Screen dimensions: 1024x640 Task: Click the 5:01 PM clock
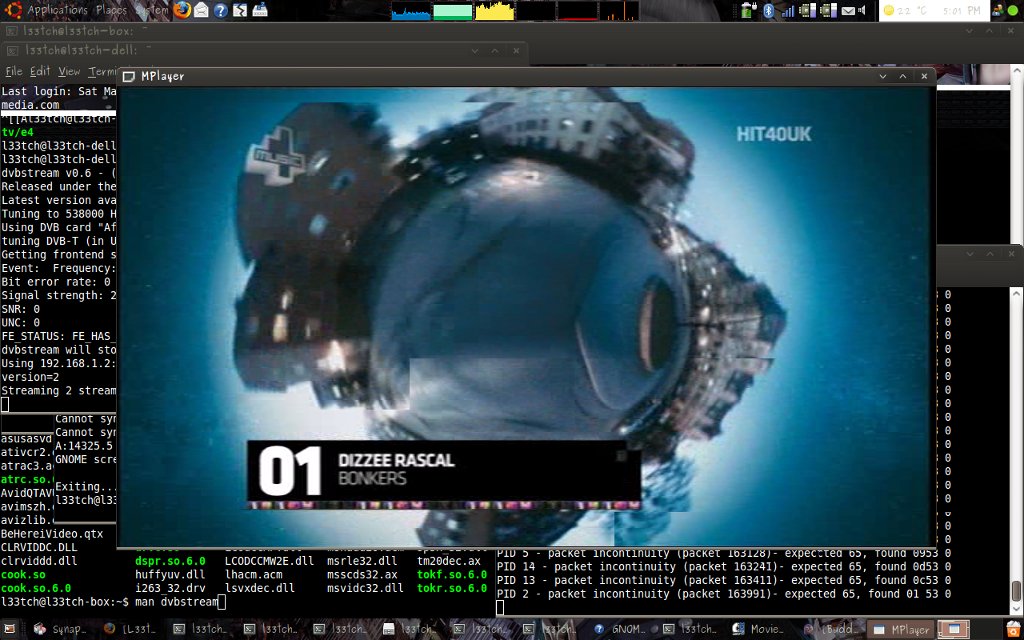tap(961, 10)
